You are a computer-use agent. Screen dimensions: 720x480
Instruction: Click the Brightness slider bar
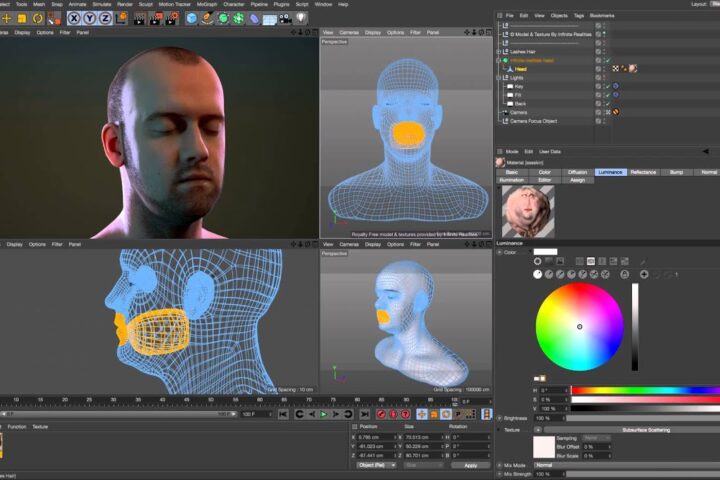643,418
